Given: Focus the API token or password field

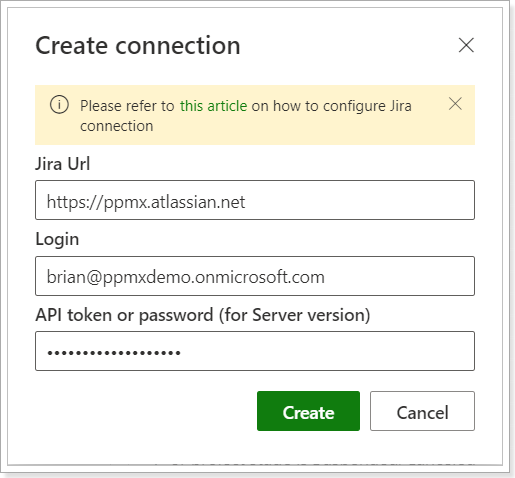Looking at the screenshot, I should (255, 351).
